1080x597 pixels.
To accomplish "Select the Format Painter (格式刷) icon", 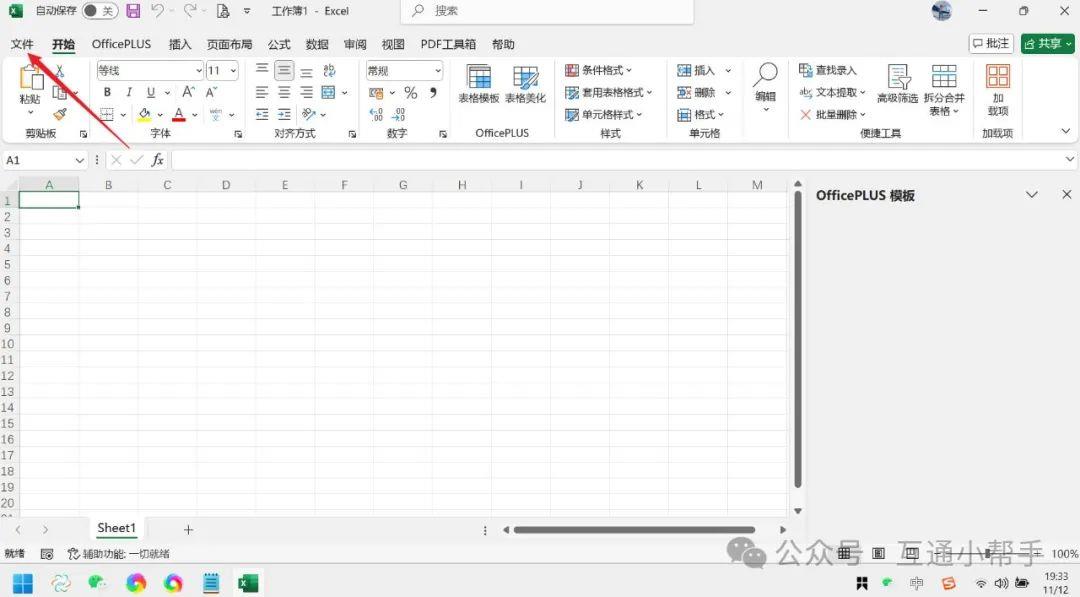I will click(x=60, y=113).
